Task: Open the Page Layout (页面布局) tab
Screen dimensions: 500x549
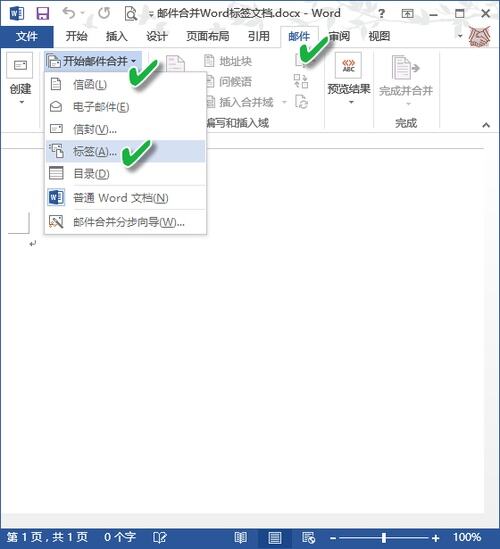Action: pos(208,36)
